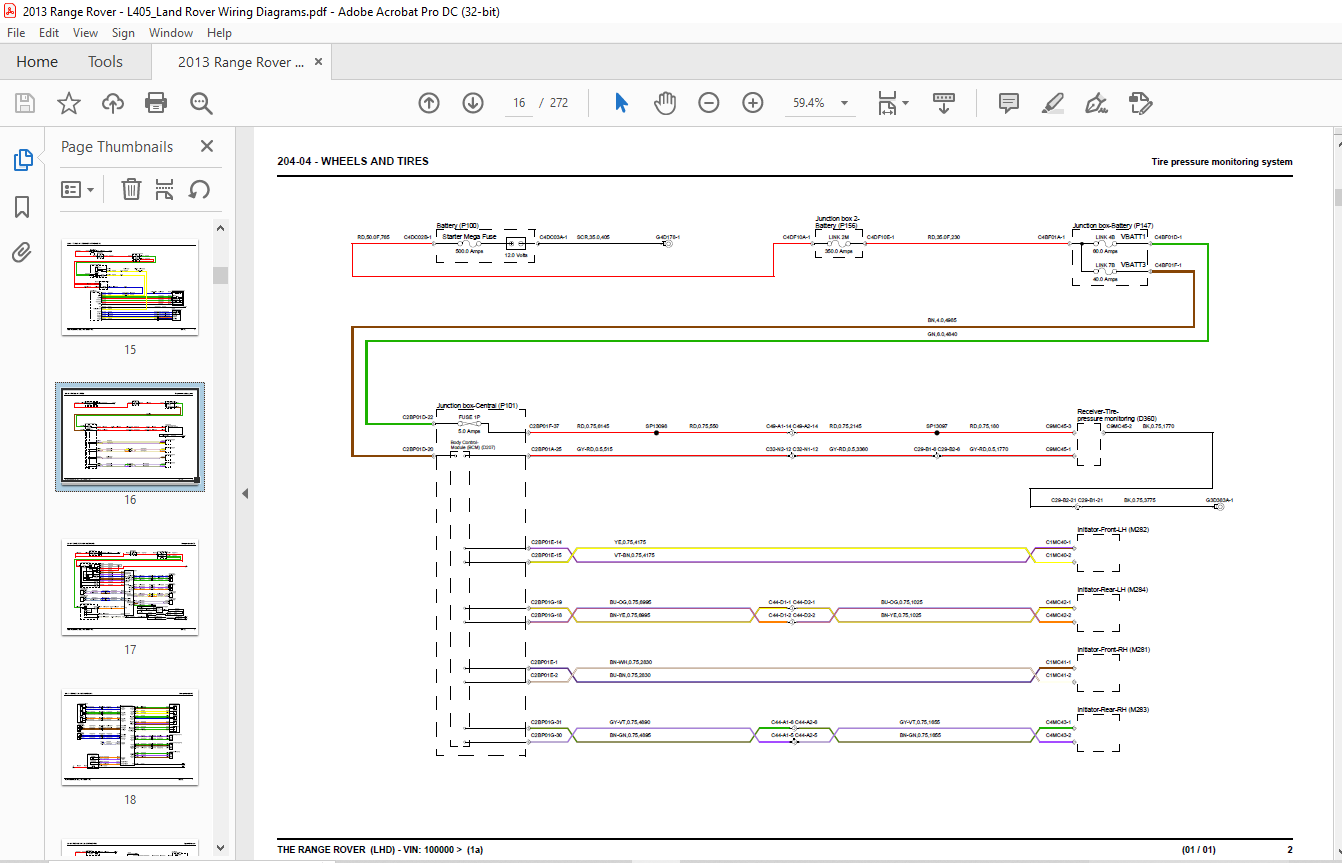The image size is (1342, 863).
Task: Open the View menu
Action: coord(86,33)
